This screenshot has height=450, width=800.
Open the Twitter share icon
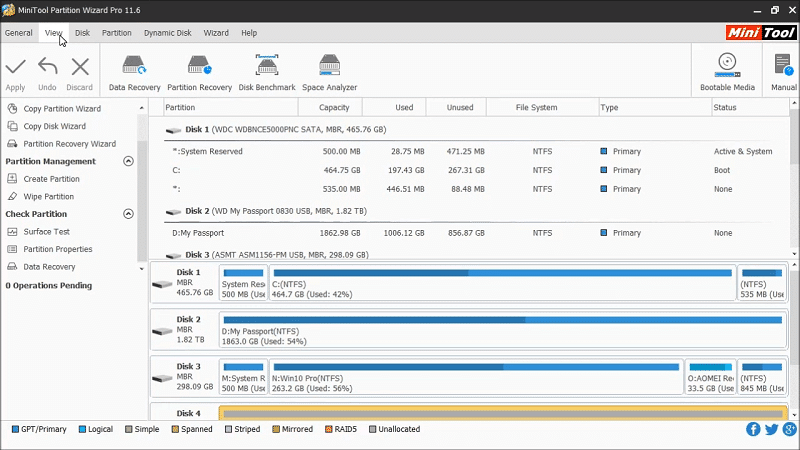click(771, 429)
